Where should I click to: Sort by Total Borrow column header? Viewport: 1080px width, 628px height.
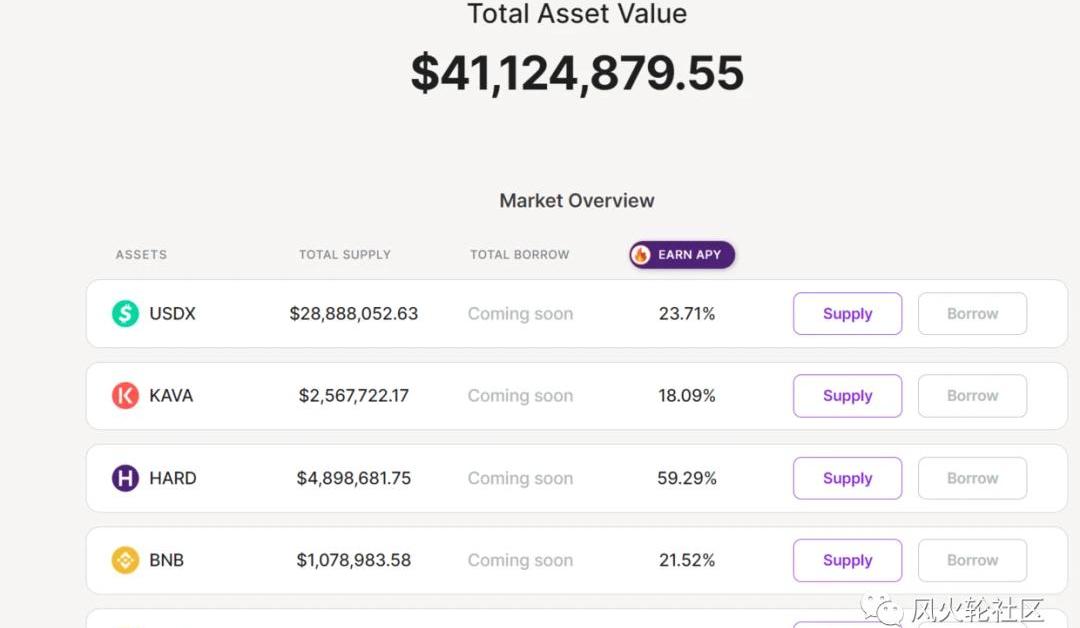(x=520, y=255)
